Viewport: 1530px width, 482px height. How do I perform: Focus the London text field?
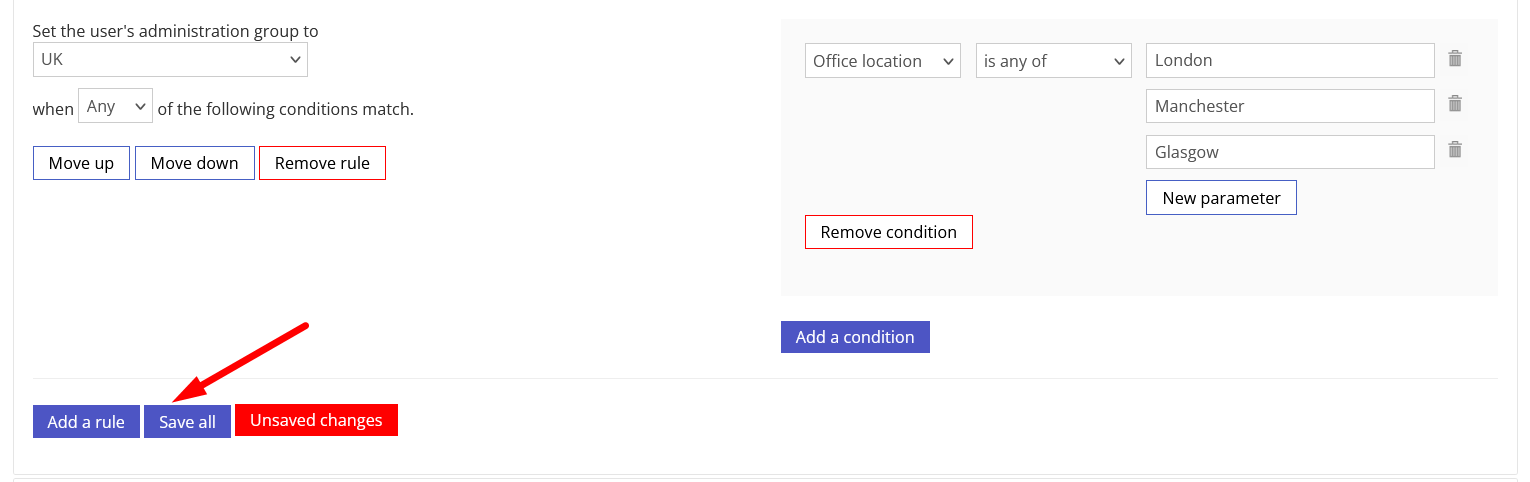pyautogui.click(x=1290, y=60)
